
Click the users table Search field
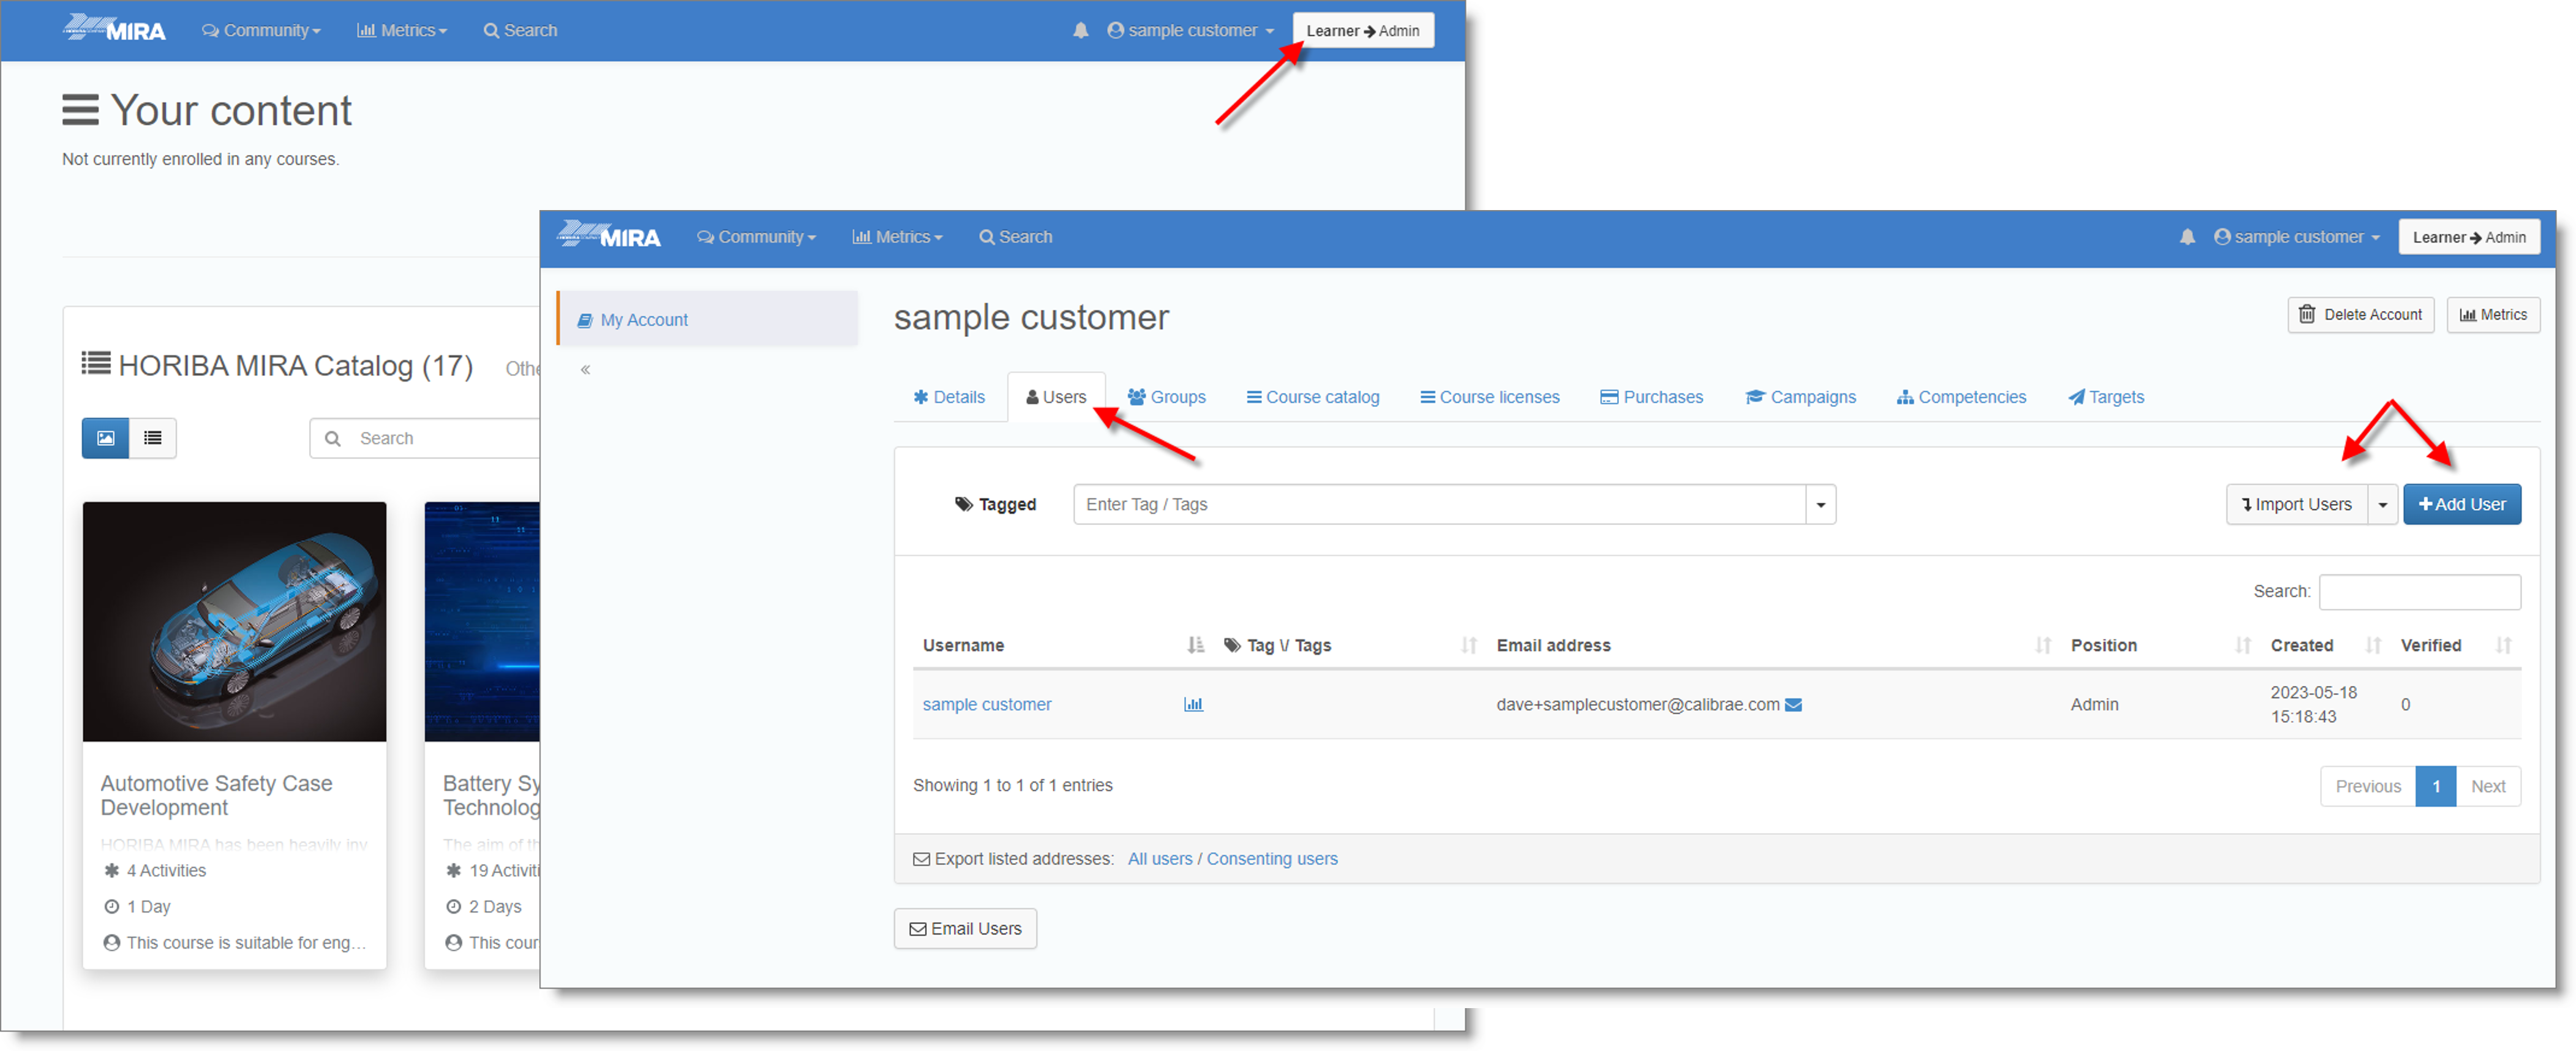tap(2419, 592)
